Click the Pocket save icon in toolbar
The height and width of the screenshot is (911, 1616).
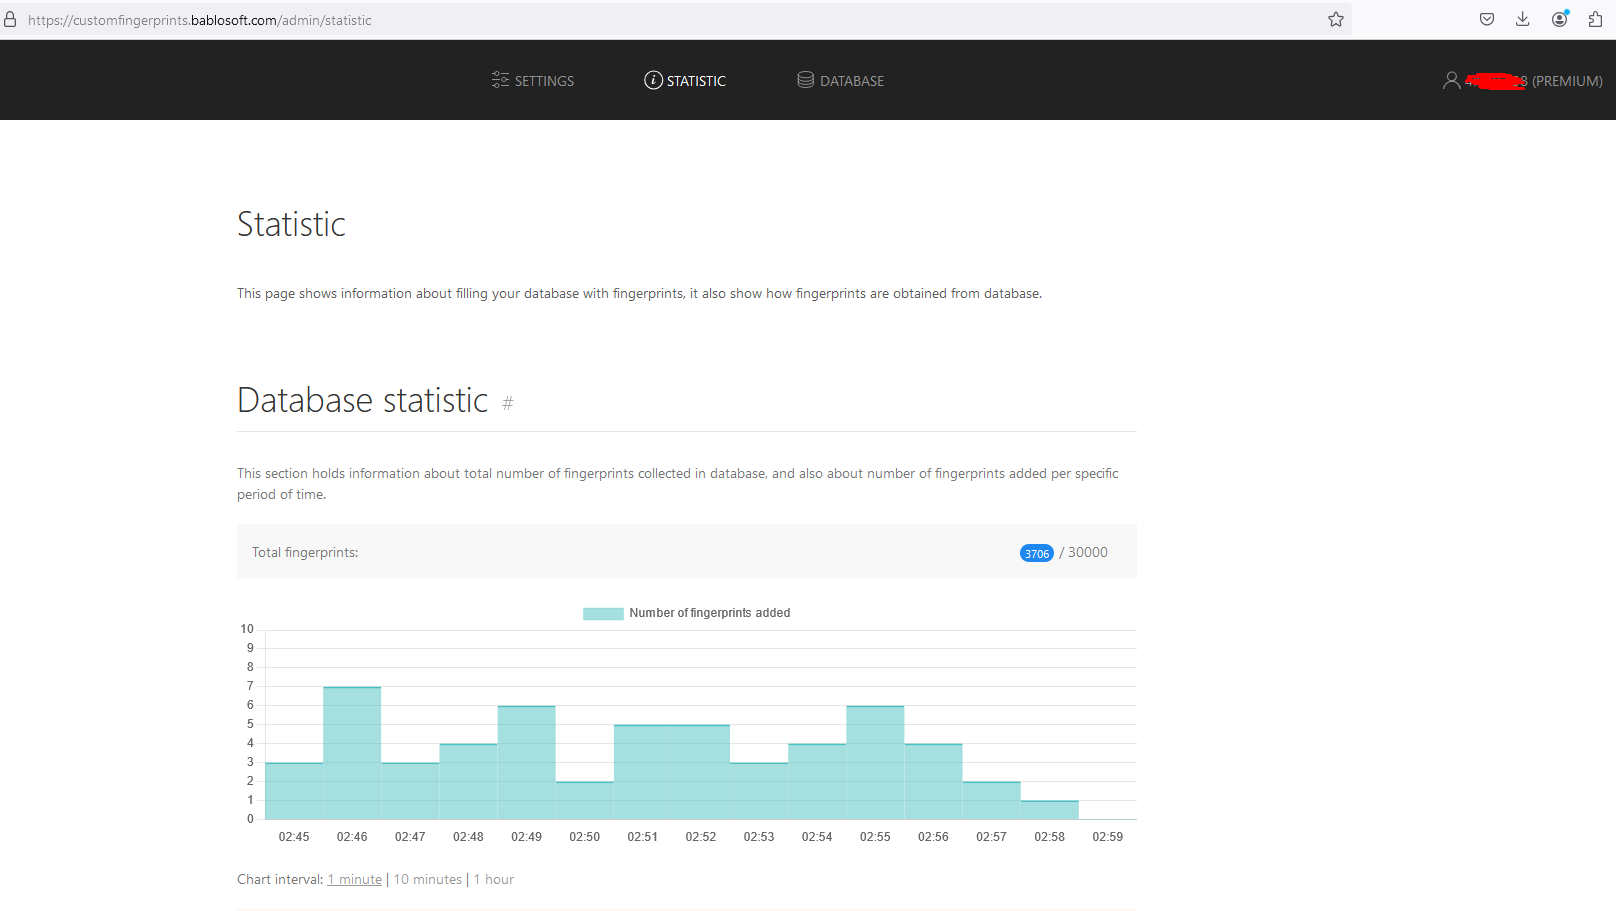pyautogui.click(x=1487, y=20)
